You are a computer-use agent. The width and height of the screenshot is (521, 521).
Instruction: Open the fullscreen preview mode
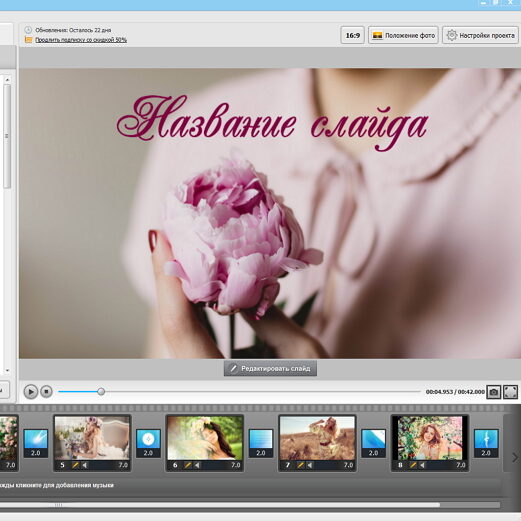click(x=510, y=392)
